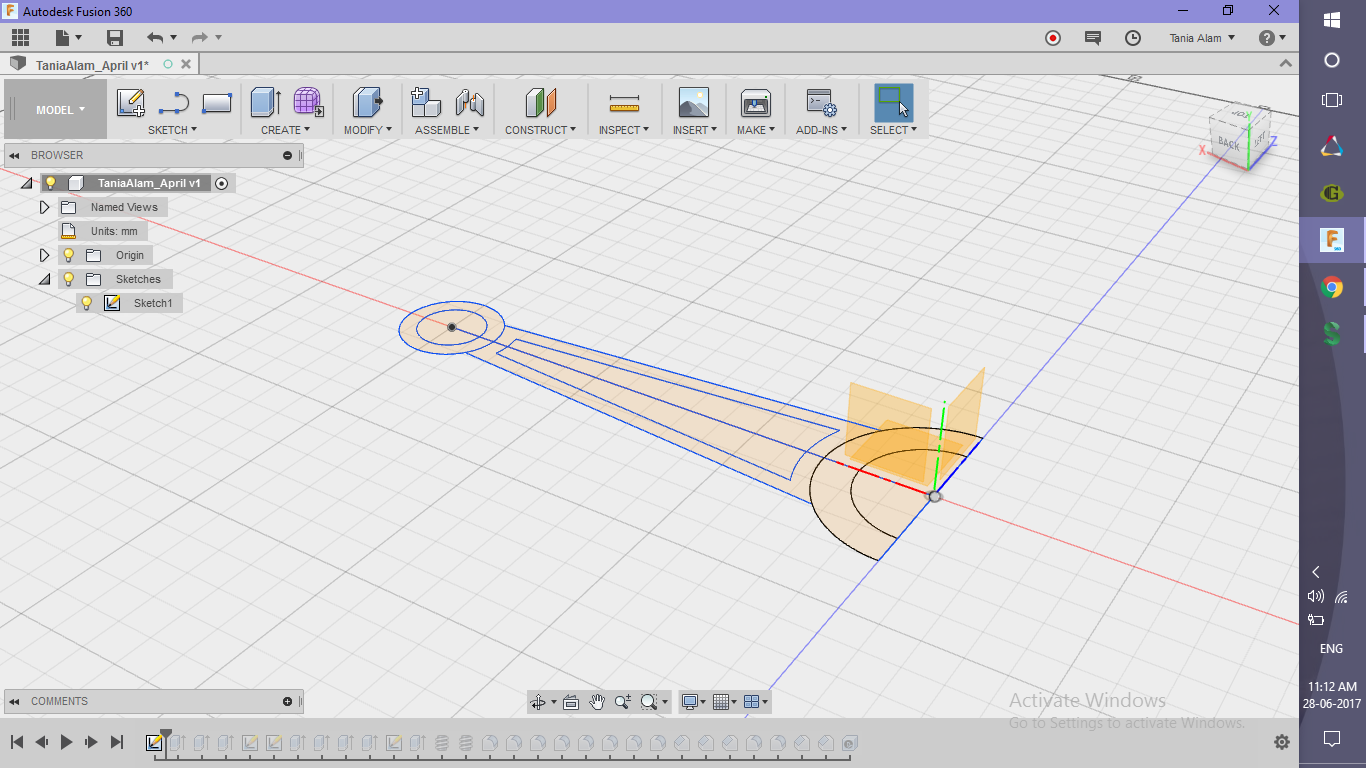
Task: Click the New Component assemble icon
Action: click(427, 102)
